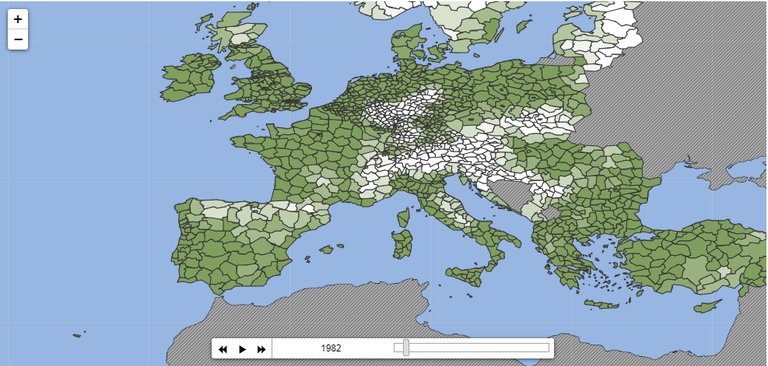Step back with the rewind button
The height and width of the screenshot is (366, 768).
coord(223,349)
